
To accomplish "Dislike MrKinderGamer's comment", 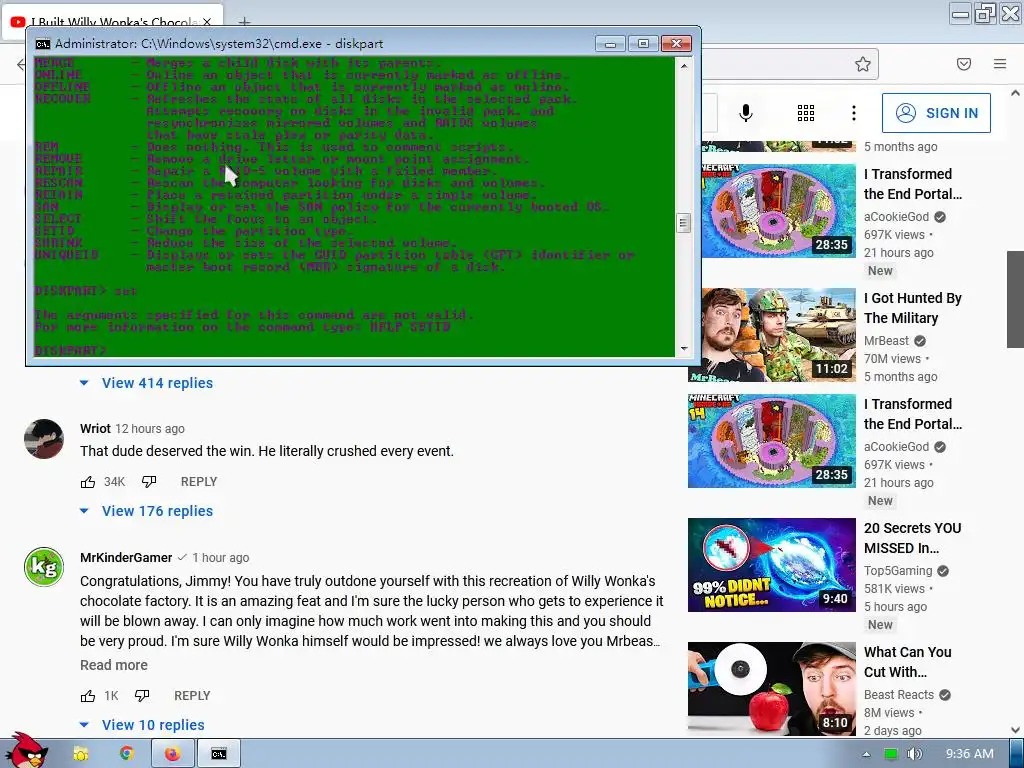I will [142, 696].
